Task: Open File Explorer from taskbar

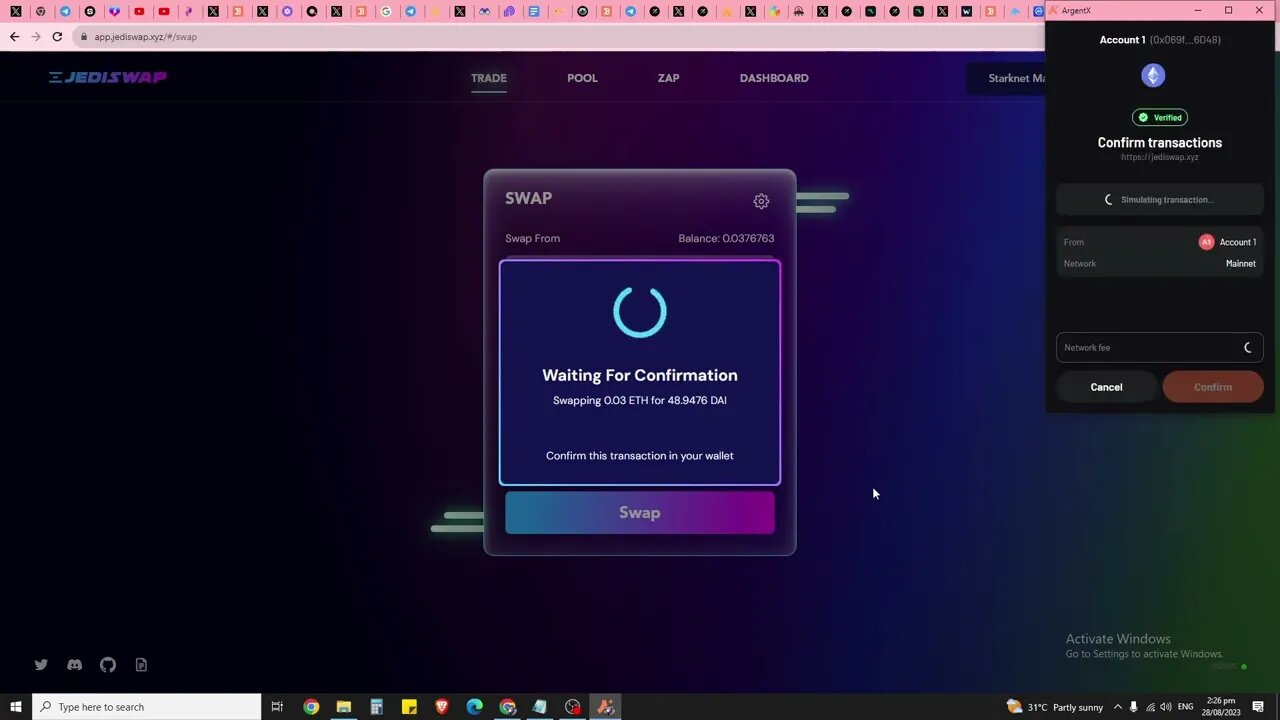Action: pyautogui.click(x=344, y=707)
